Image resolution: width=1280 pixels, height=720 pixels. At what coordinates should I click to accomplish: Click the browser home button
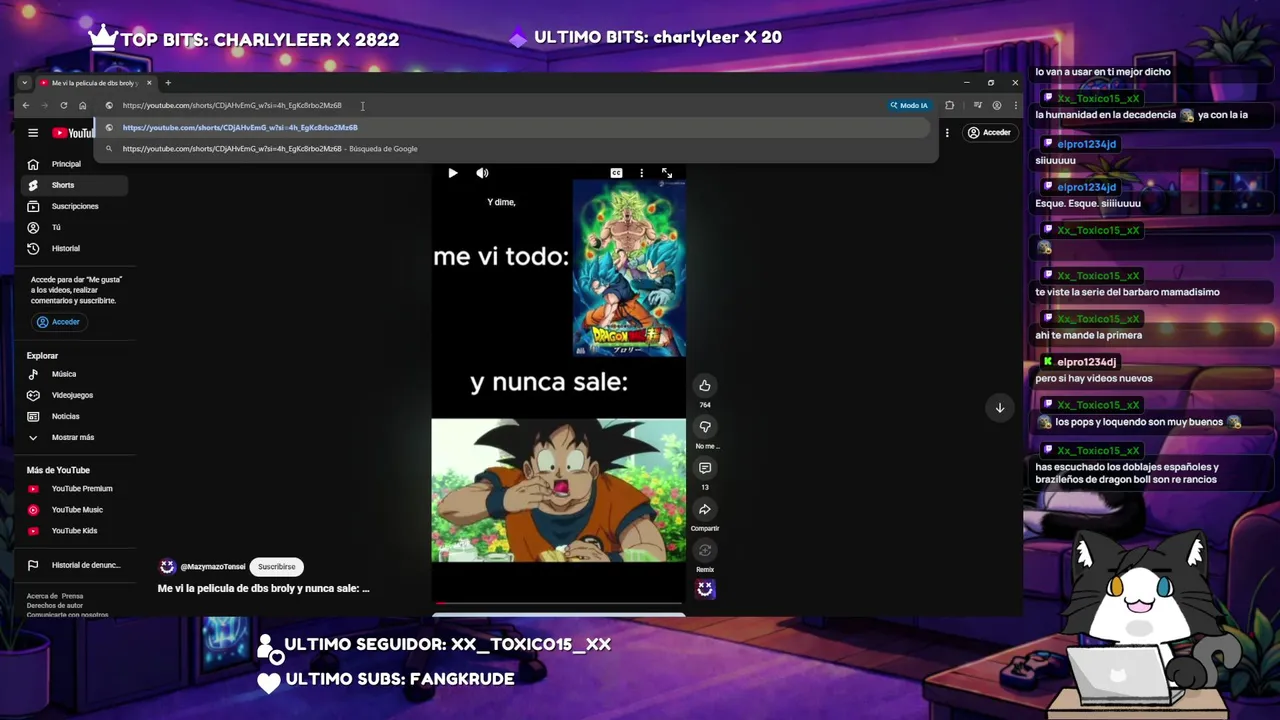(x=83, y=105)
